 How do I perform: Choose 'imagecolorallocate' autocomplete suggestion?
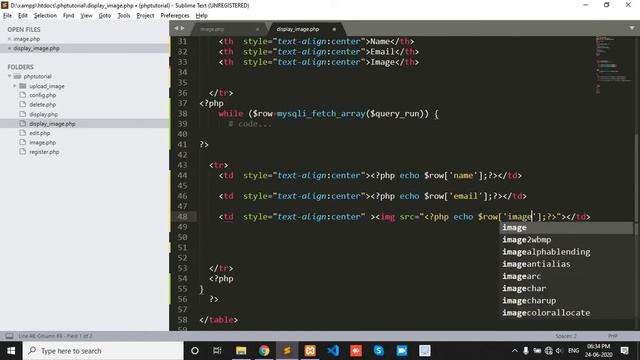pyautogui.click(x=567, y=313)
